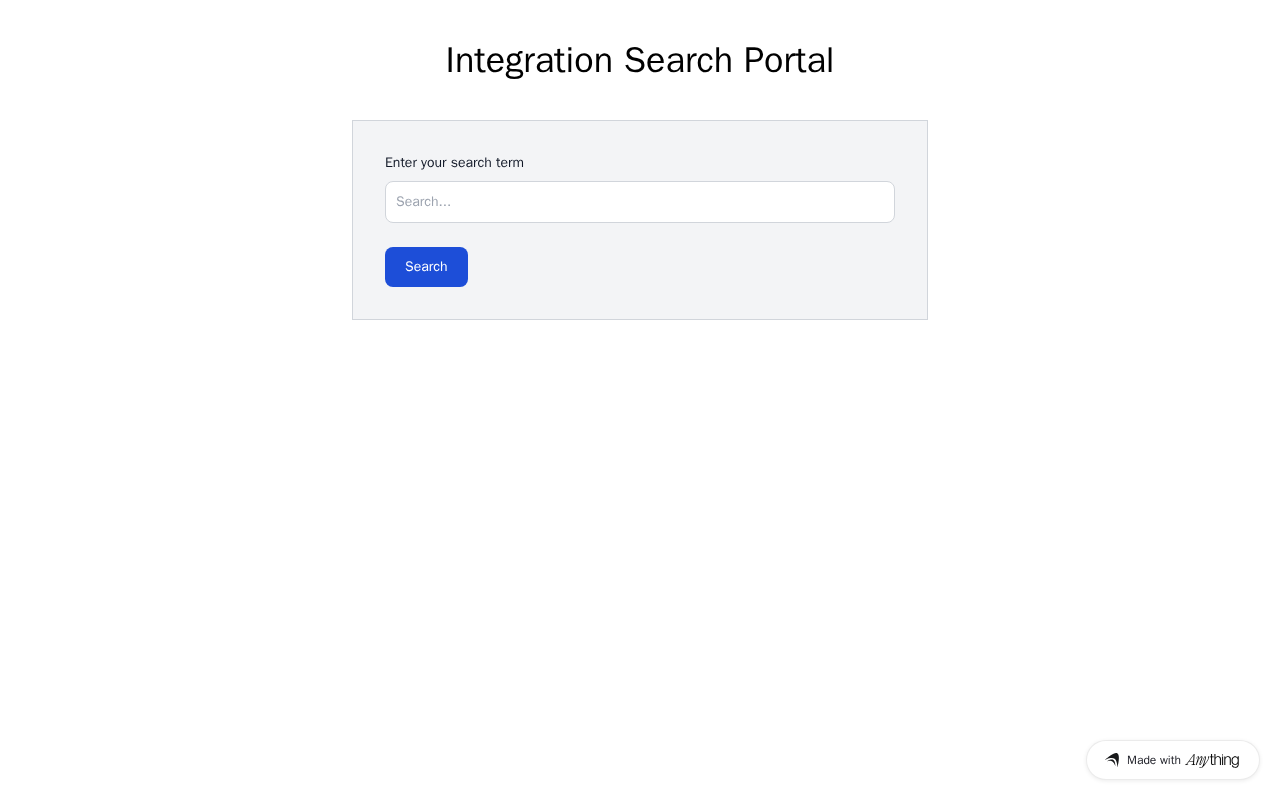The height and width of the screenshot is (800, 1280).
Task: Click the word "Portal" in the title
Action: coord(788,60)
